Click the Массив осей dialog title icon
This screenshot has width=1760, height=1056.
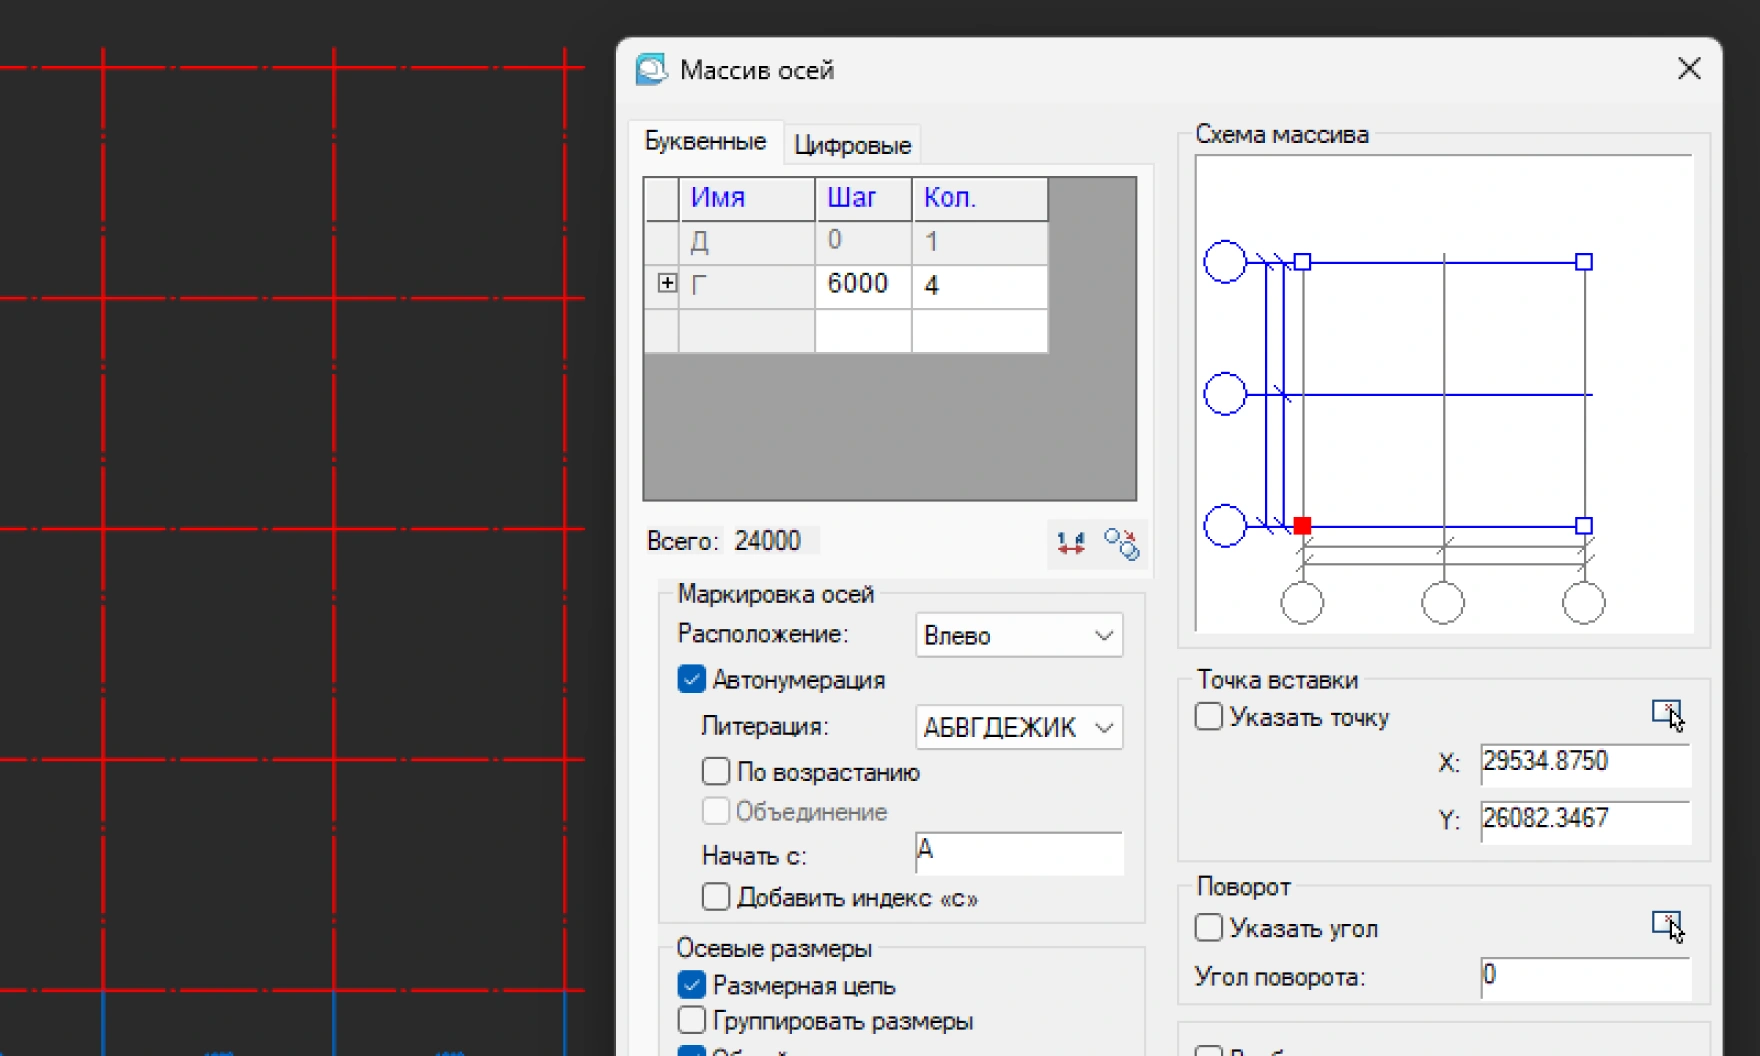[652, 70]
